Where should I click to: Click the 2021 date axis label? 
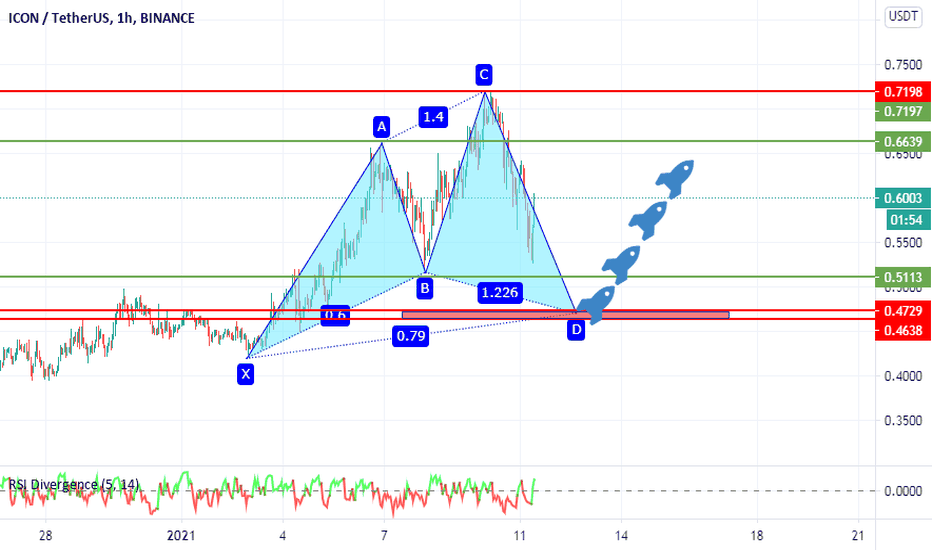(x=181, y=536)
